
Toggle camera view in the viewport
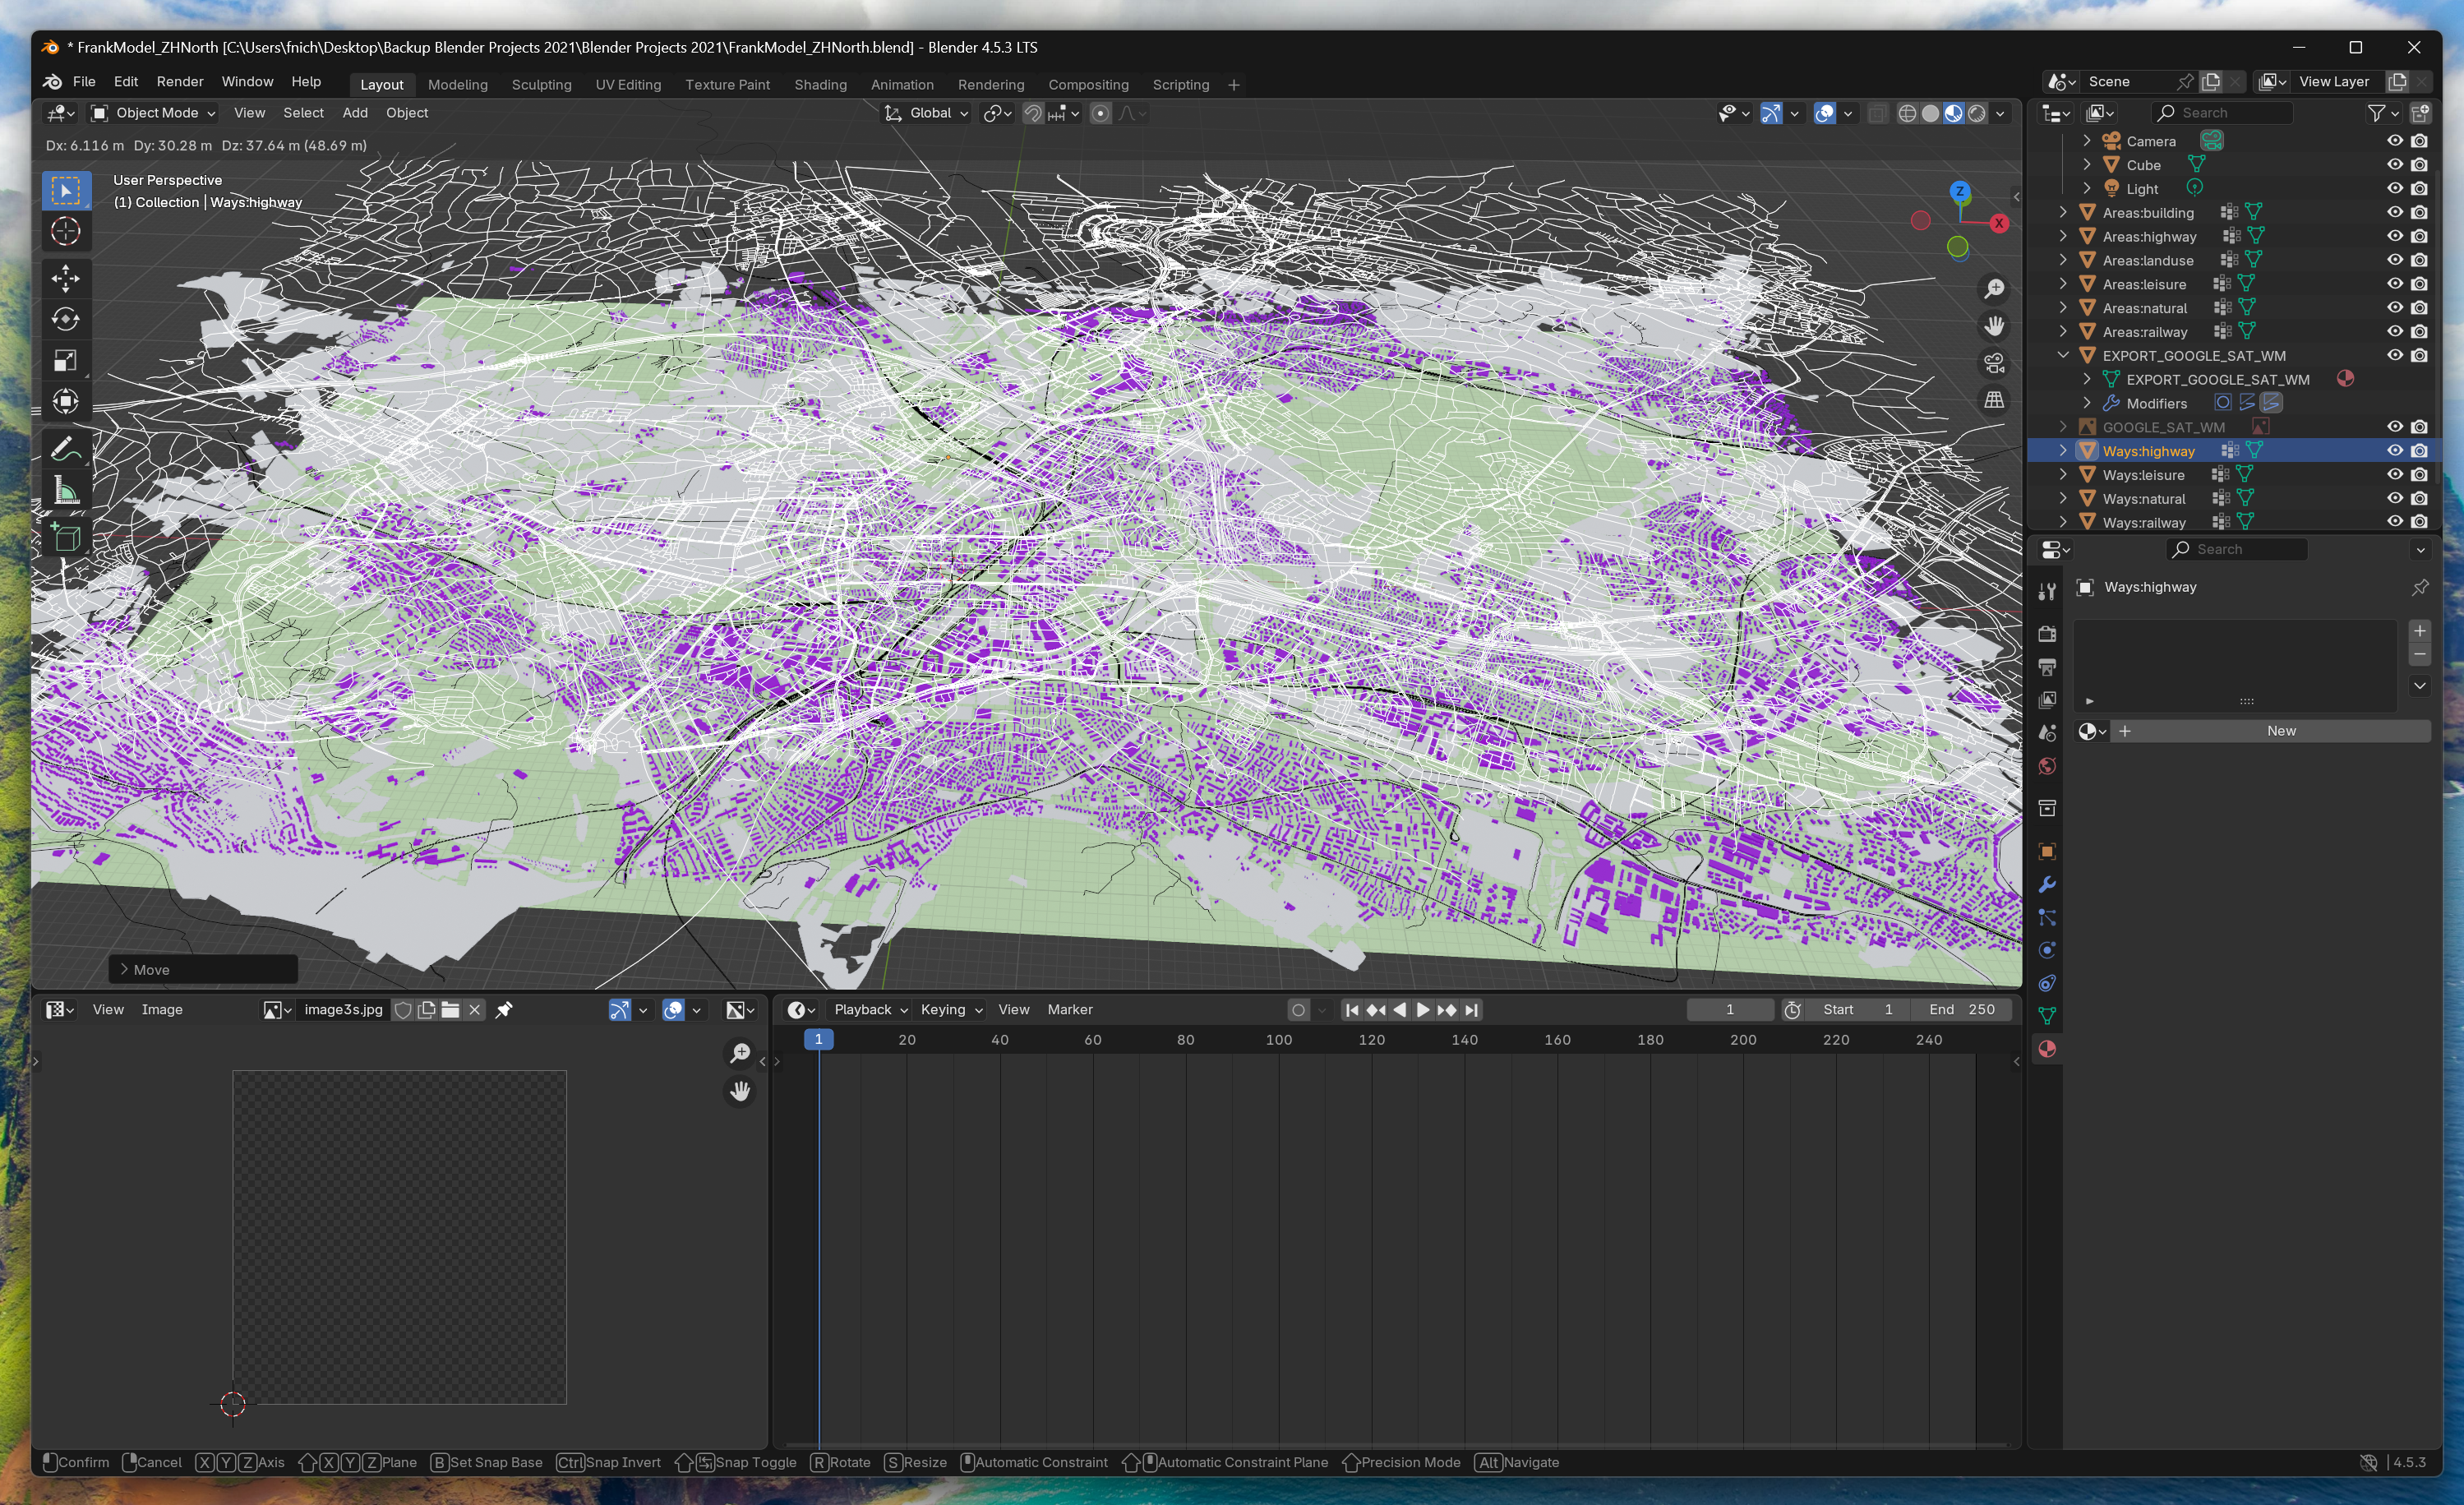click(x=1994, y=363)
